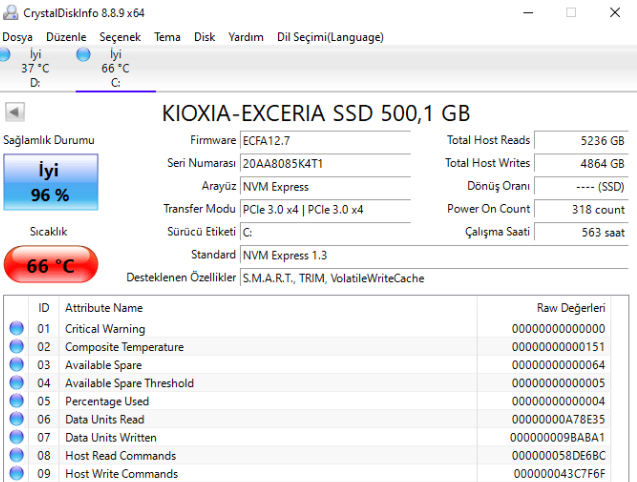Open the Düzenle menu
Screen dimensions: 637x482
[x=66, y=37]
